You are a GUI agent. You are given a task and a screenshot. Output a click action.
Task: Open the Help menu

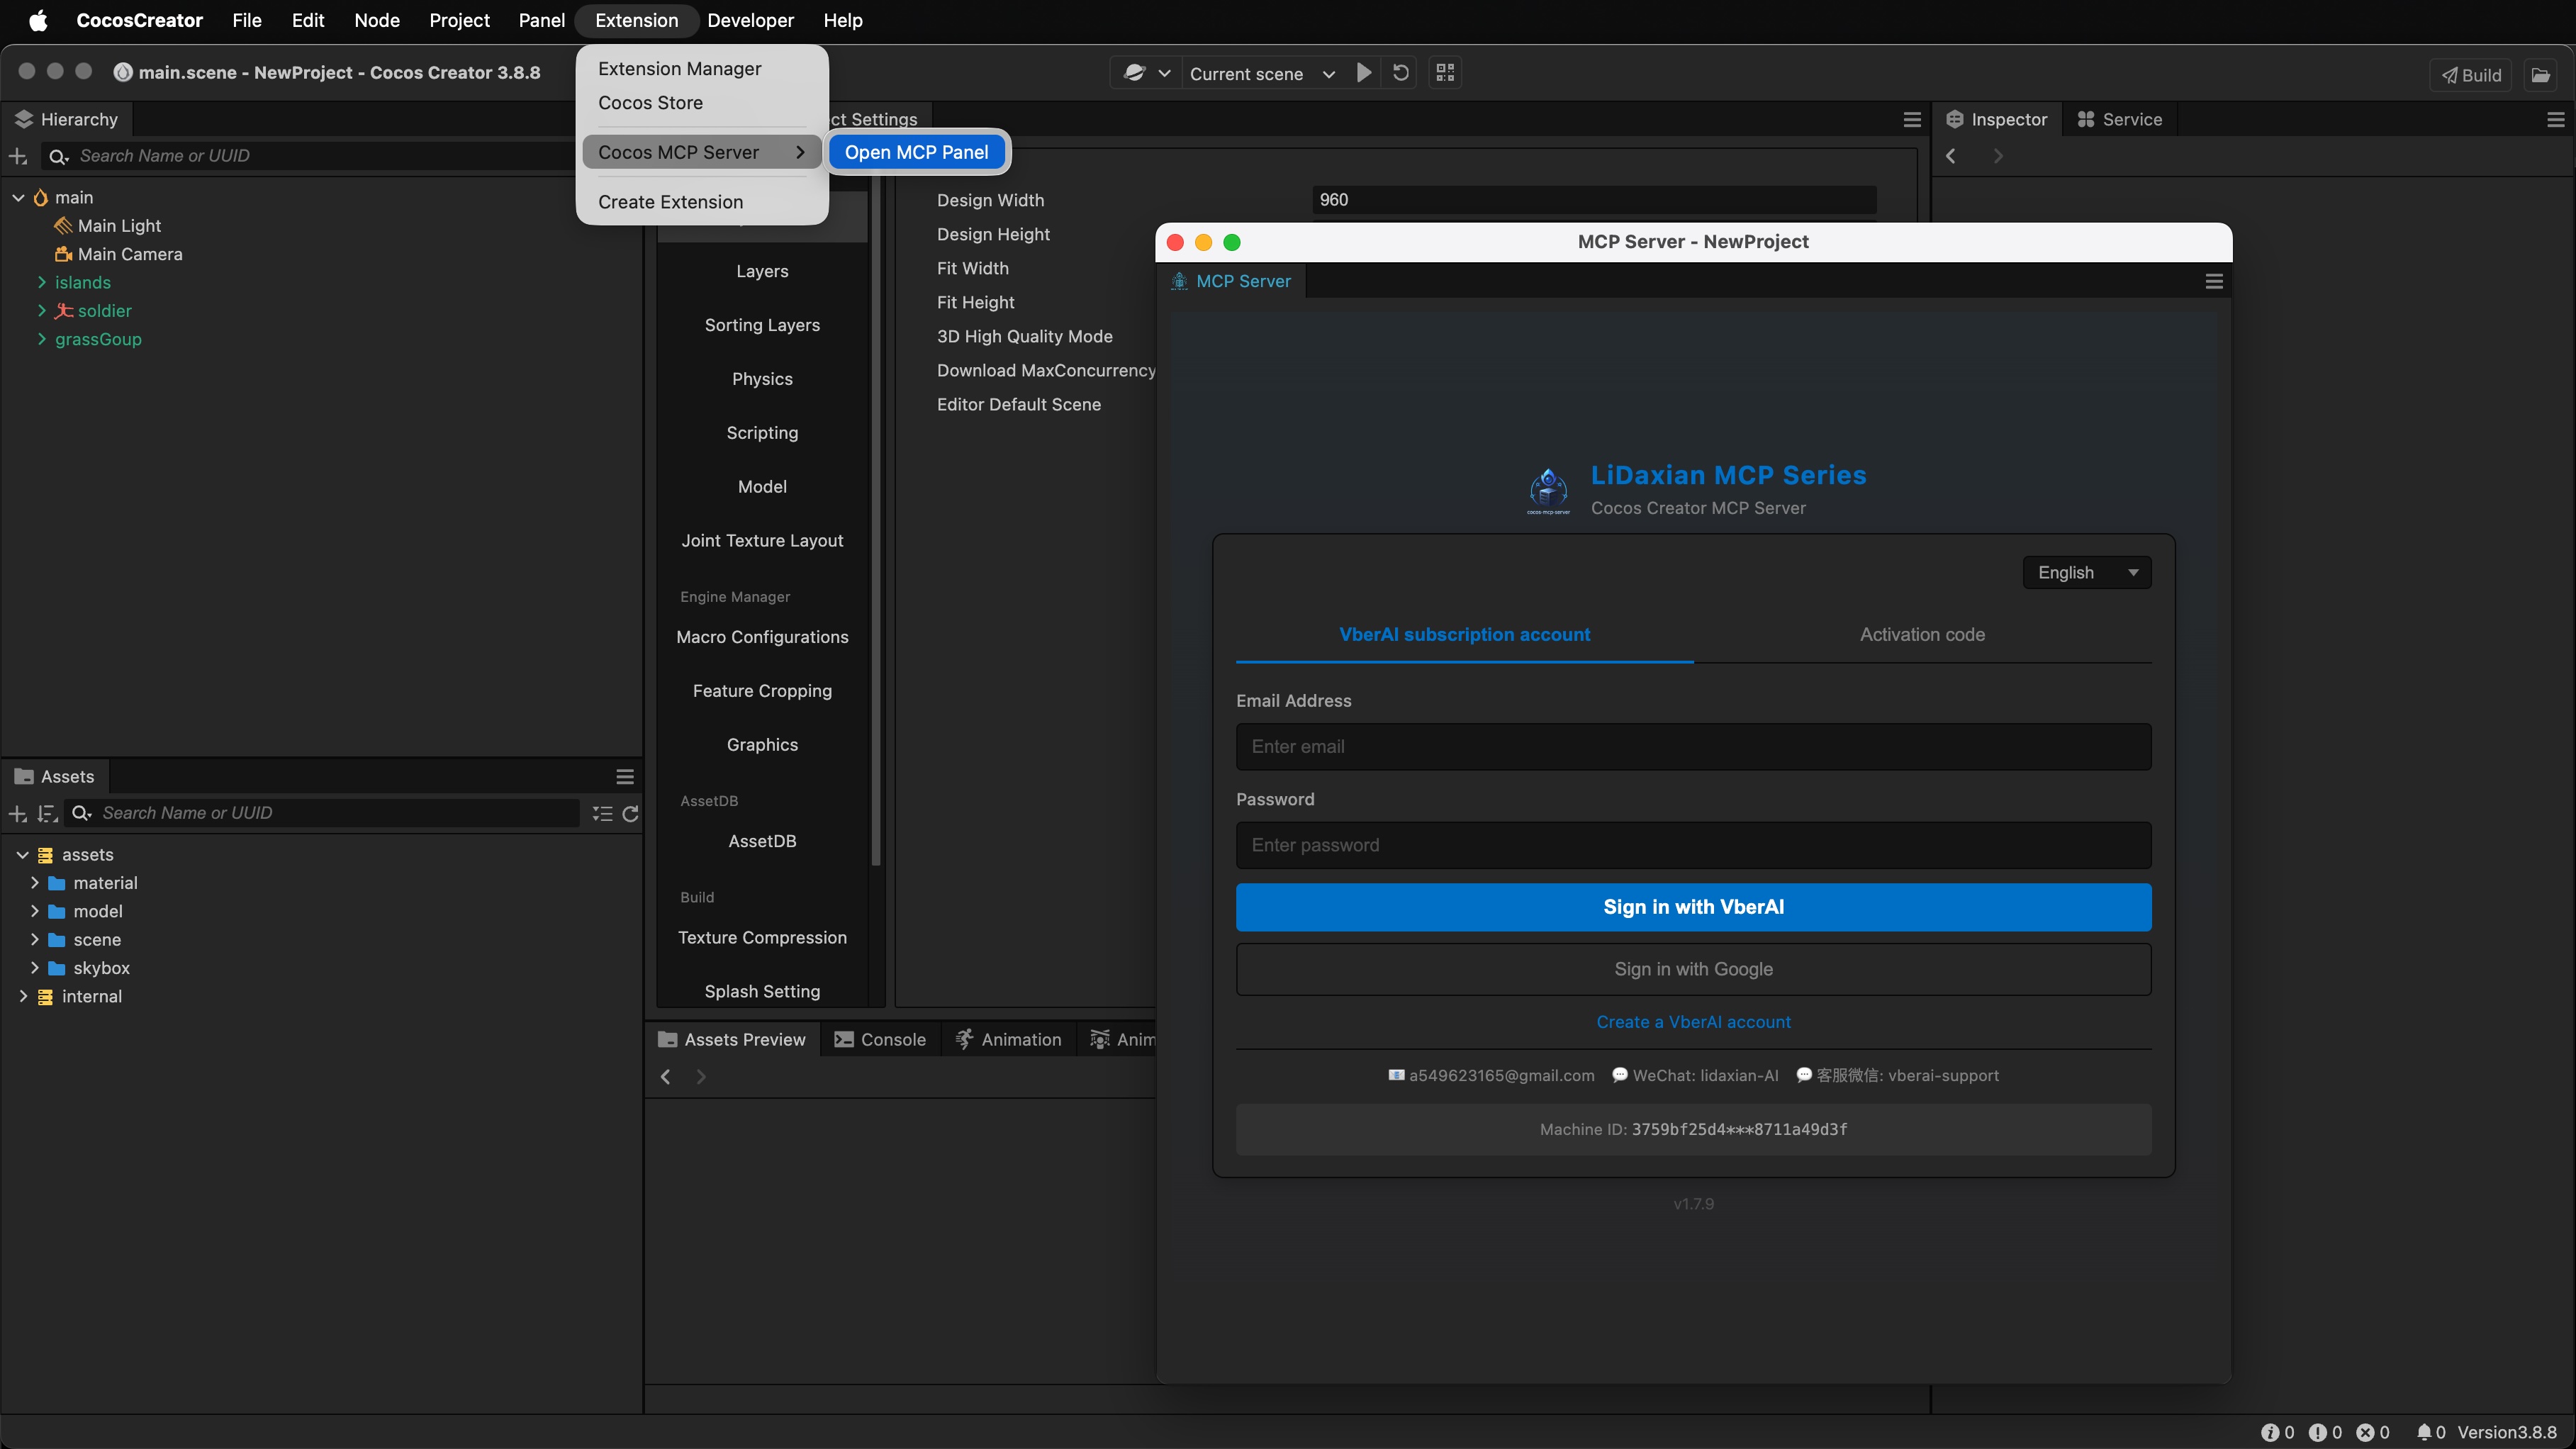[843, 20]
